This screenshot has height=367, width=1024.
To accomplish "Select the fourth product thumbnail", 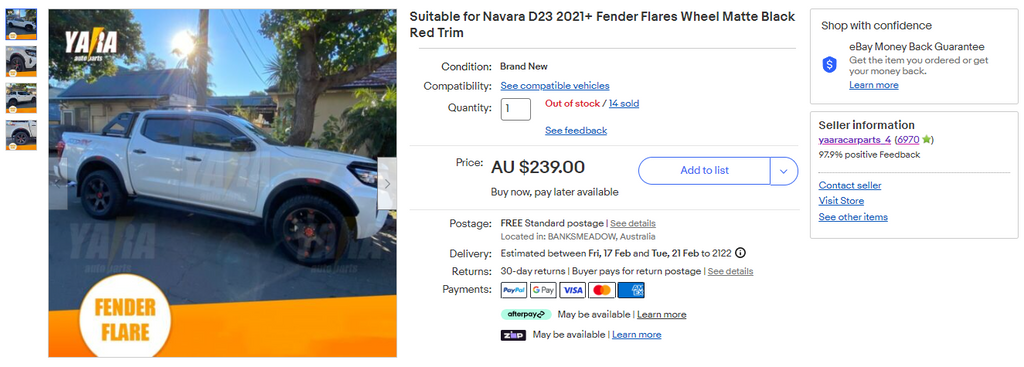I will pyautogui.click(x=22, y=135).
